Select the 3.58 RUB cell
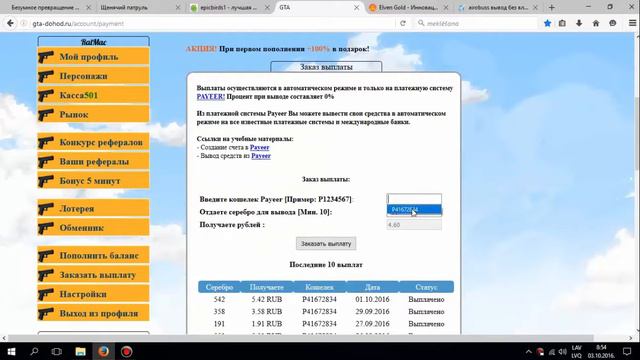 click(x=267, y=311)
